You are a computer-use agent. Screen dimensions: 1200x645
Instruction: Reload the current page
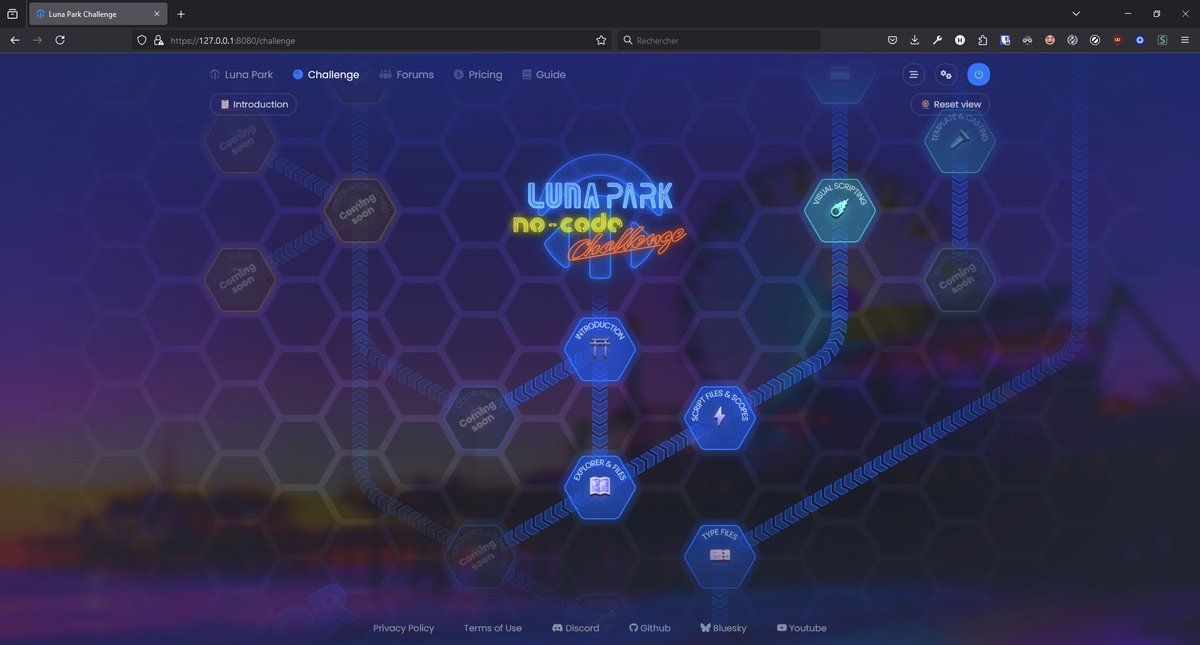point(60,40)
